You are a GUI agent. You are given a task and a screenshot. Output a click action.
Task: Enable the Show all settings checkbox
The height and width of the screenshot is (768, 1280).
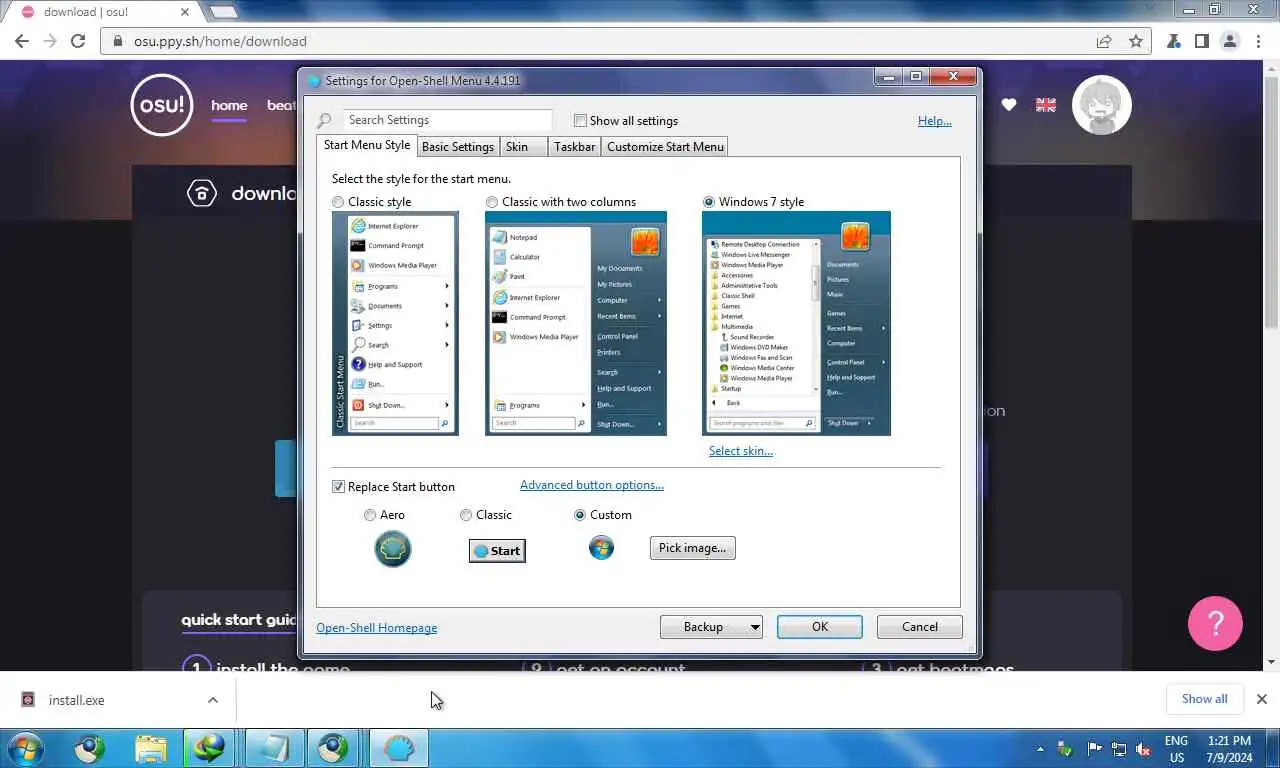[580, 121]
